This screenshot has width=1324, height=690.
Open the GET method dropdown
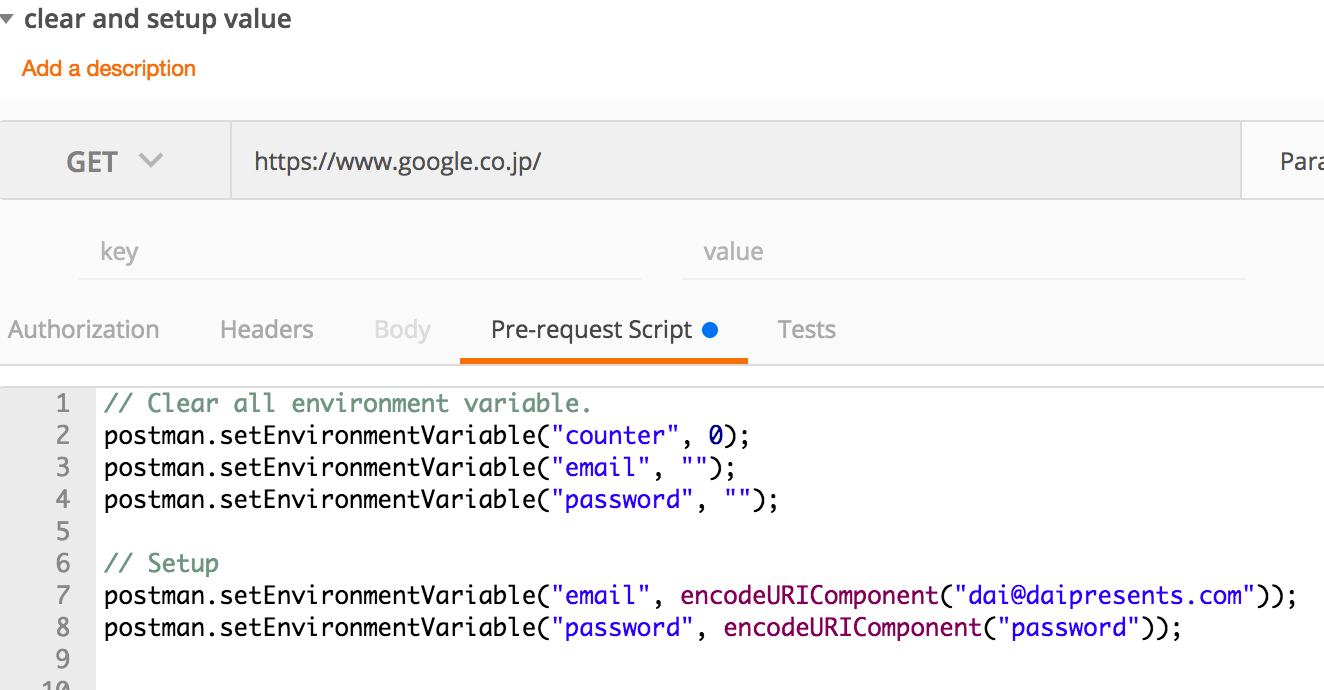click(x=115, y=162)
